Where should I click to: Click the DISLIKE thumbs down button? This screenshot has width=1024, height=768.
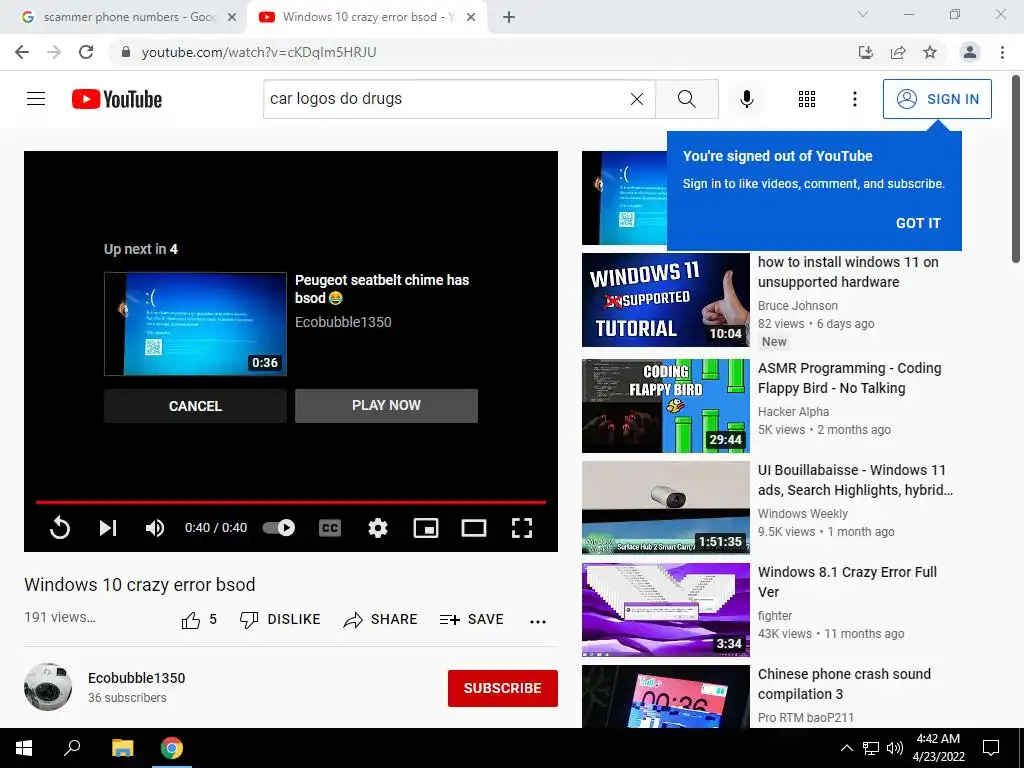pyautogui.click(x=280, y=620)
